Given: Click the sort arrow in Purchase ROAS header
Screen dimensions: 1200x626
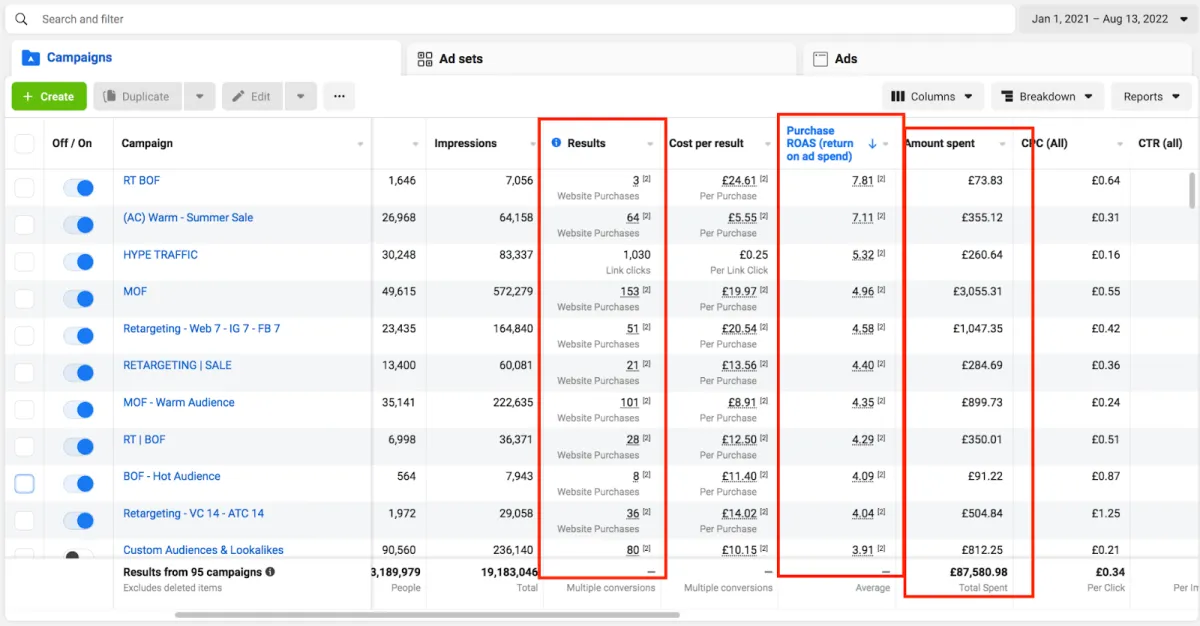Looking at the screenshot, I should (872, 144).
